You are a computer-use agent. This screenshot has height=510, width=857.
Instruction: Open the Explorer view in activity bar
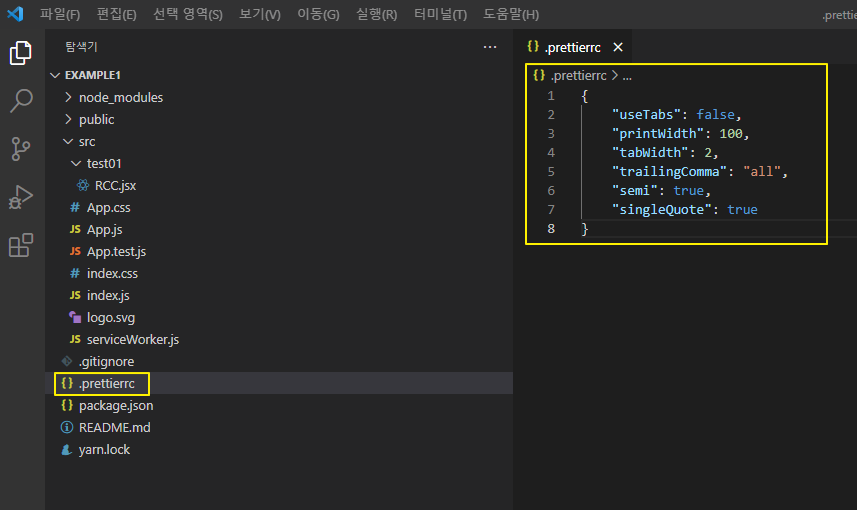click(x=21, y=52)
